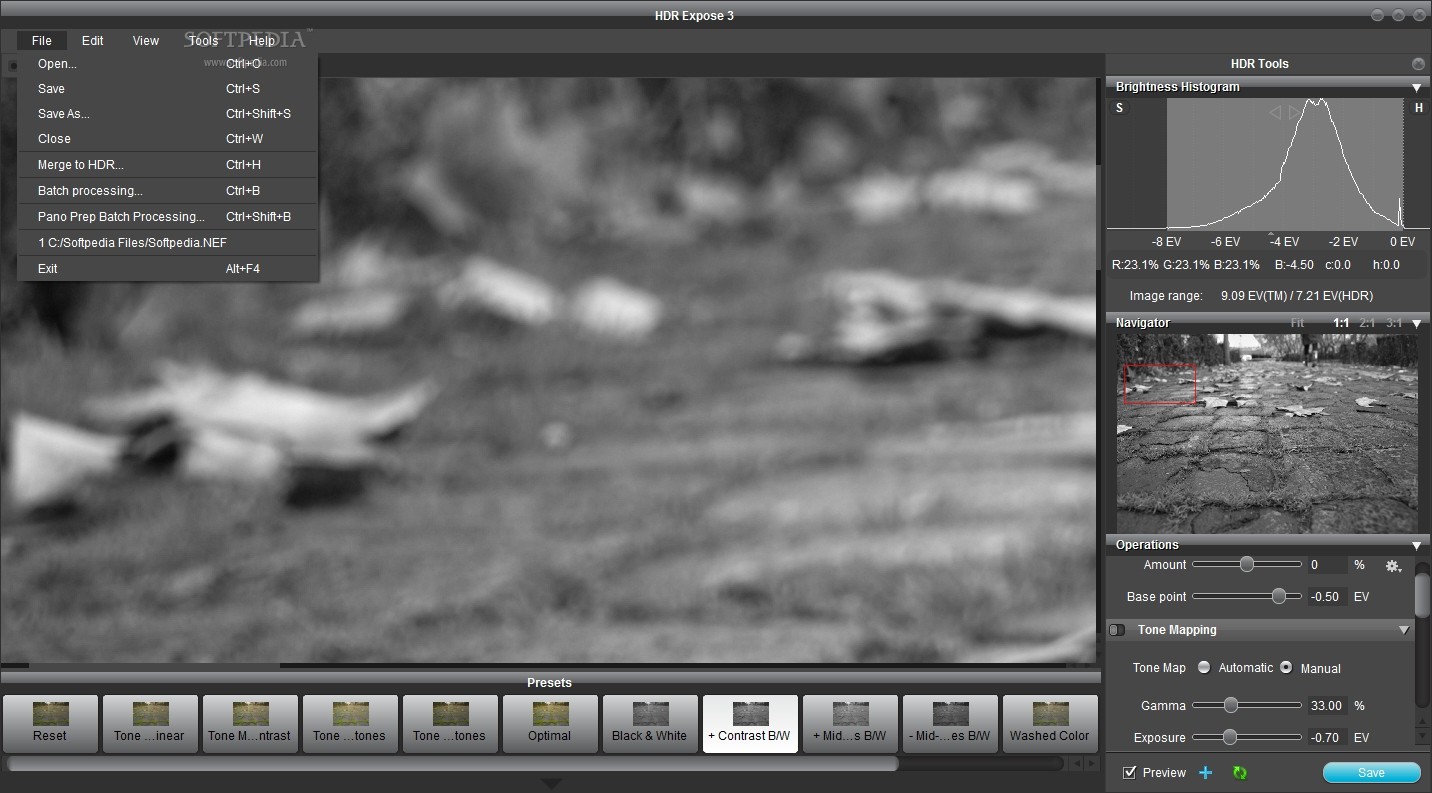Apply the Optimal preset
The image size is (1432, 793).
click(x=550, y=724)
